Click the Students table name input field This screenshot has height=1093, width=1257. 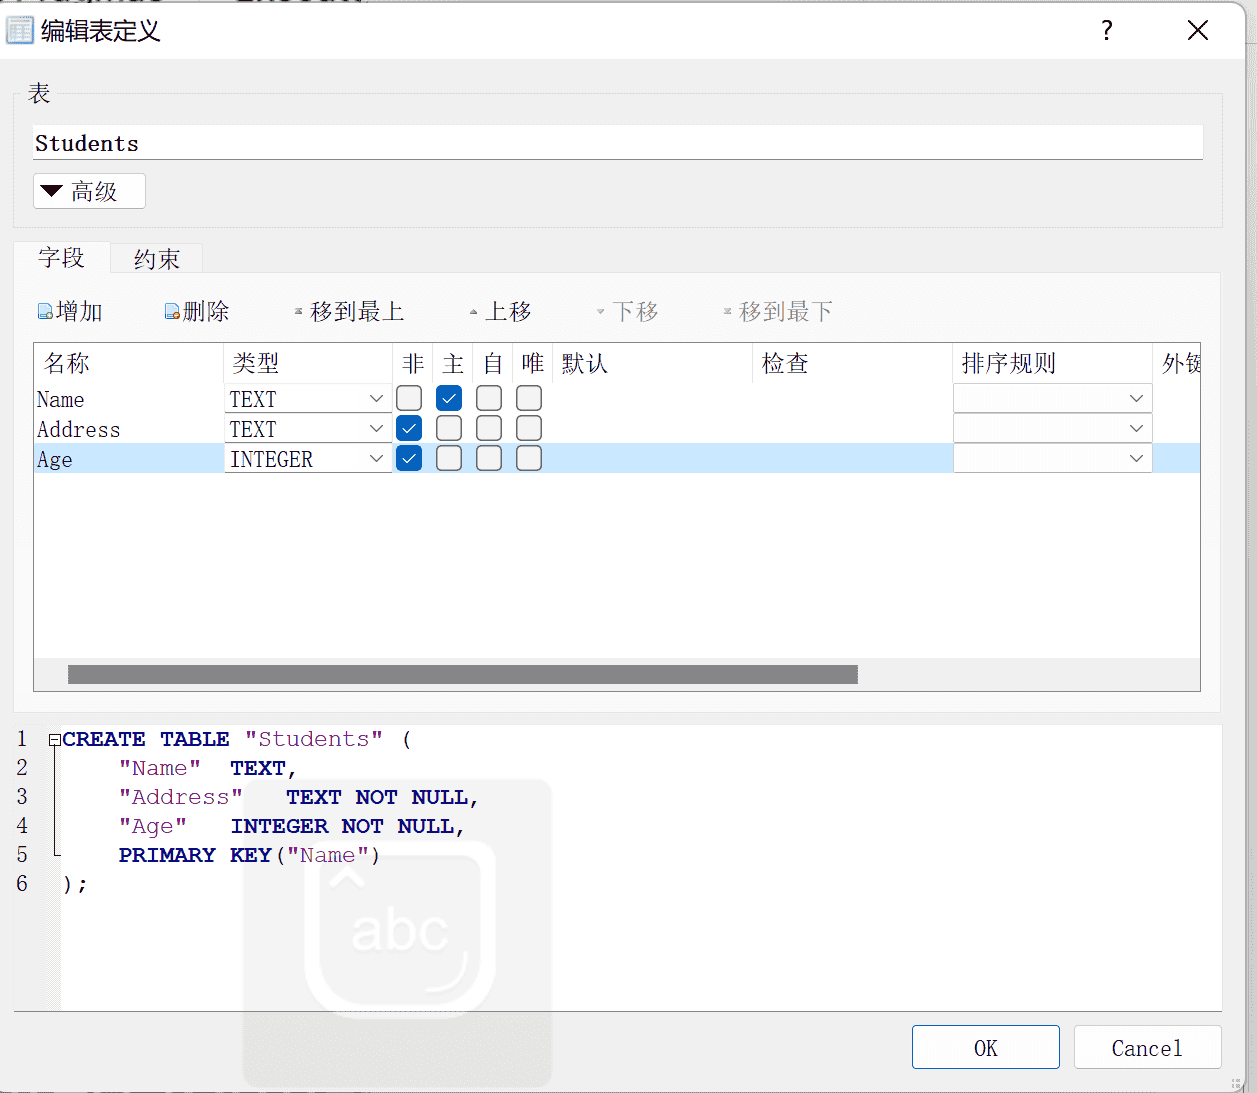(617, 142)
